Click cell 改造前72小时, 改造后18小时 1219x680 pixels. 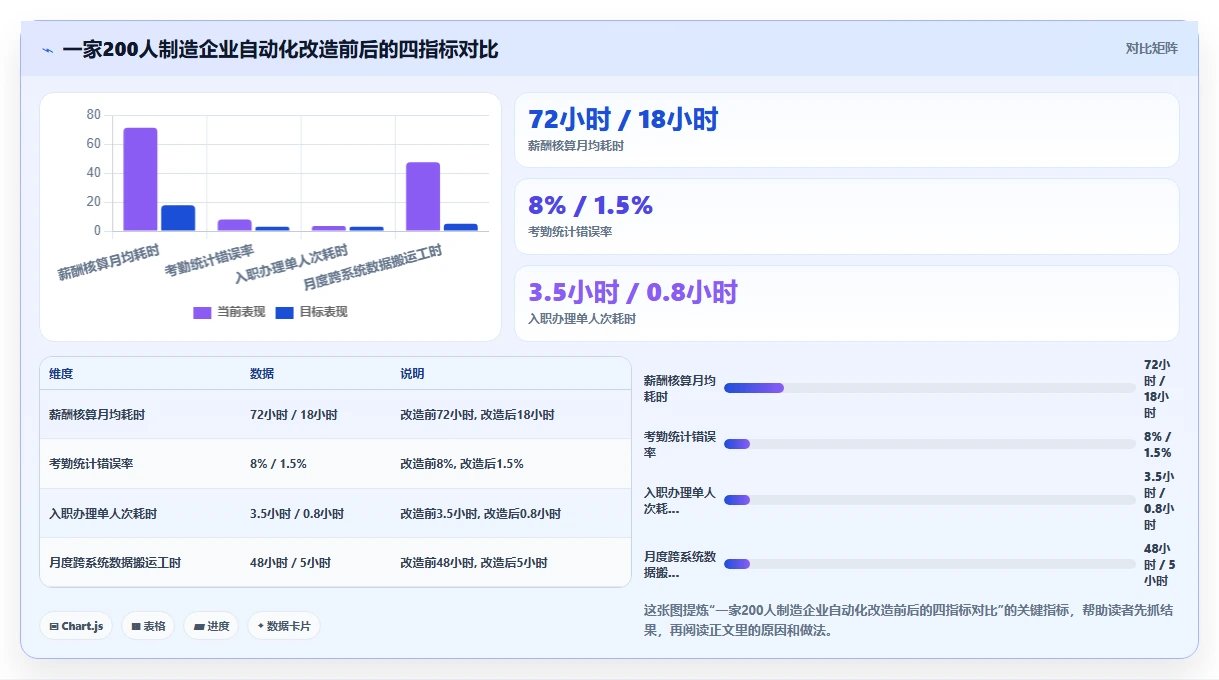(x=477, y=414)
